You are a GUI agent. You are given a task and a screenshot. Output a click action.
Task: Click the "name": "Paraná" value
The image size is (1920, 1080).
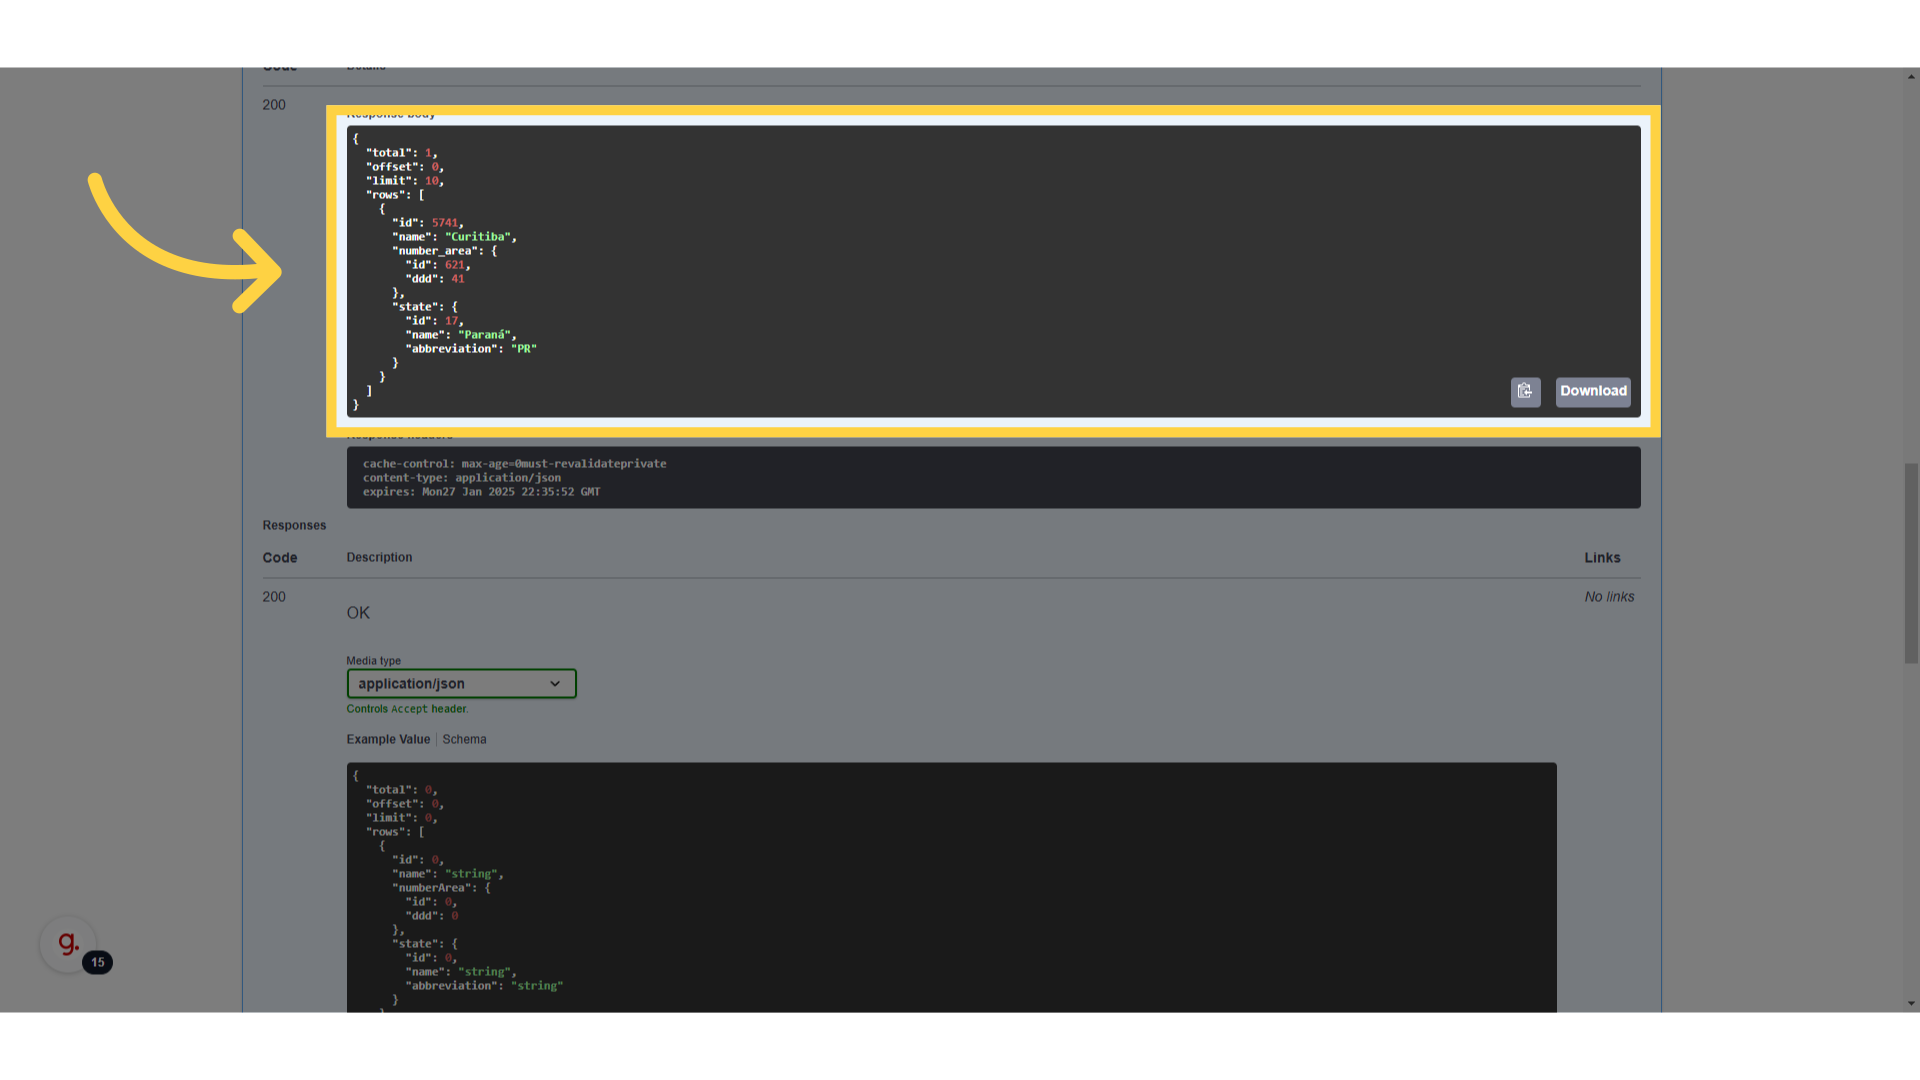click(485, 335)
